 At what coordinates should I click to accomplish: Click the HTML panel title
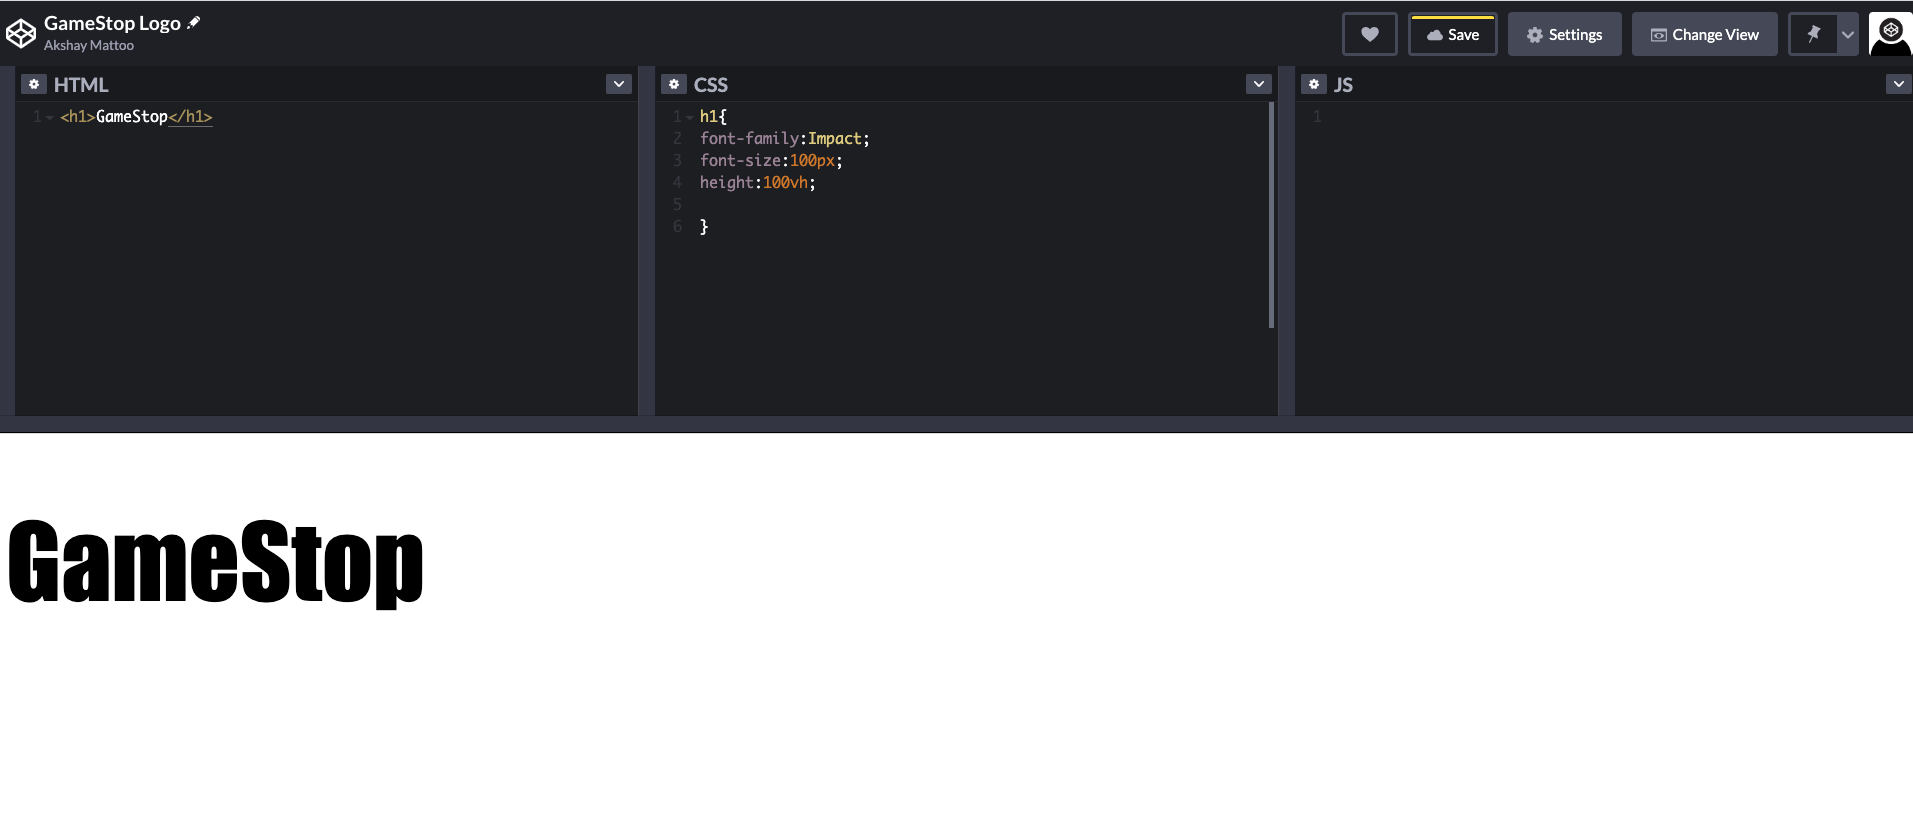pyautogui.click(x=81, y=85)
